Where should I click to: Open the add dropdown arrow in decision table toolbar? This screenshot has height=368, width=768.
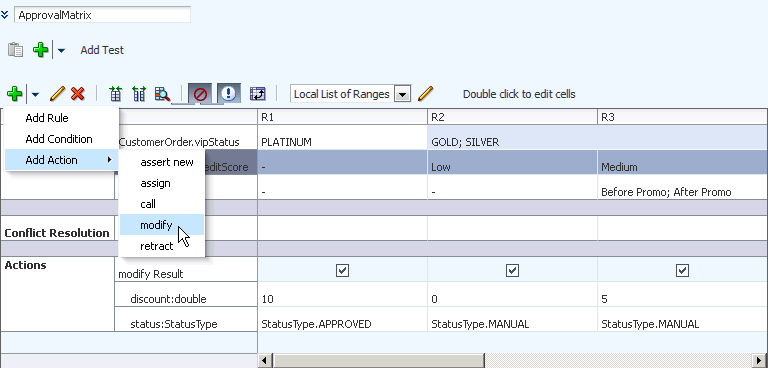35,94
